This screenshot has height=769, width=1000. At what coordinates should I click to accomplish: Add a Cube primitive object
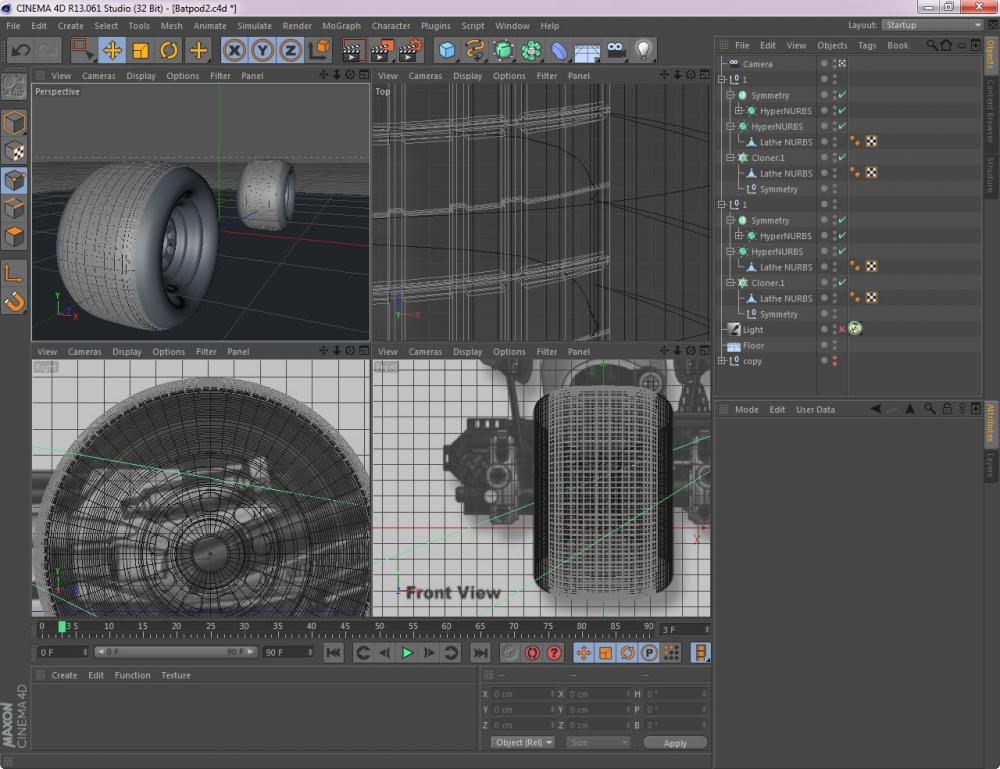(447, 50)
